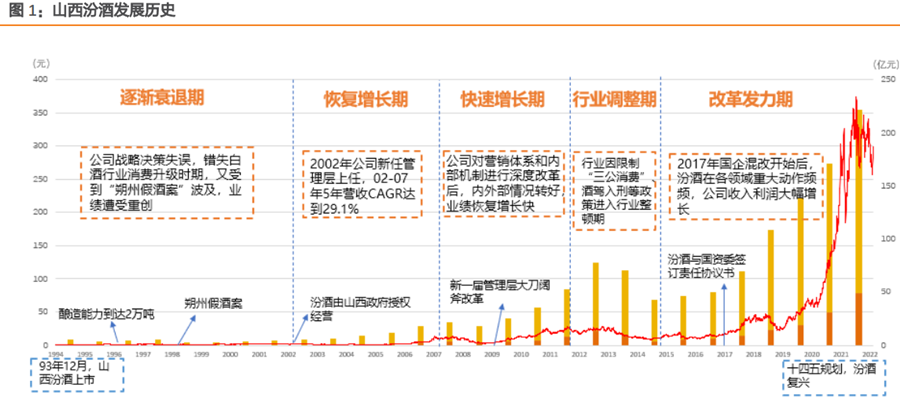900x398 pixels.
Task: Click the 2019 year label
Action: click(x=783, y=355)
